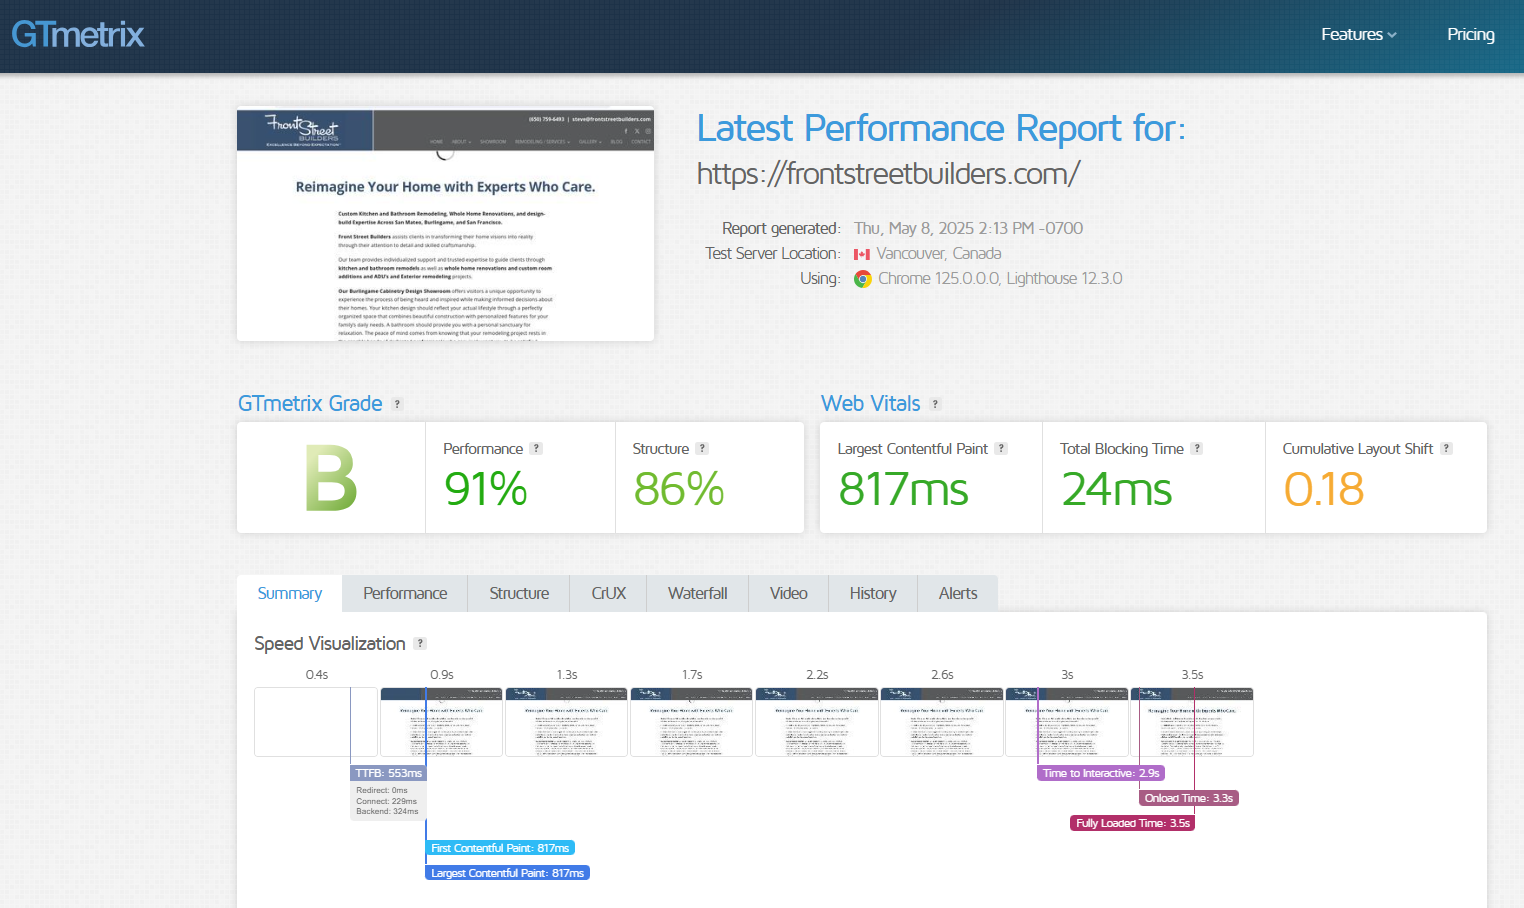Click Time to Interactive: 2.9s marker
The height and width of the screenshot is (908, 1524).
click(1101, 773)
